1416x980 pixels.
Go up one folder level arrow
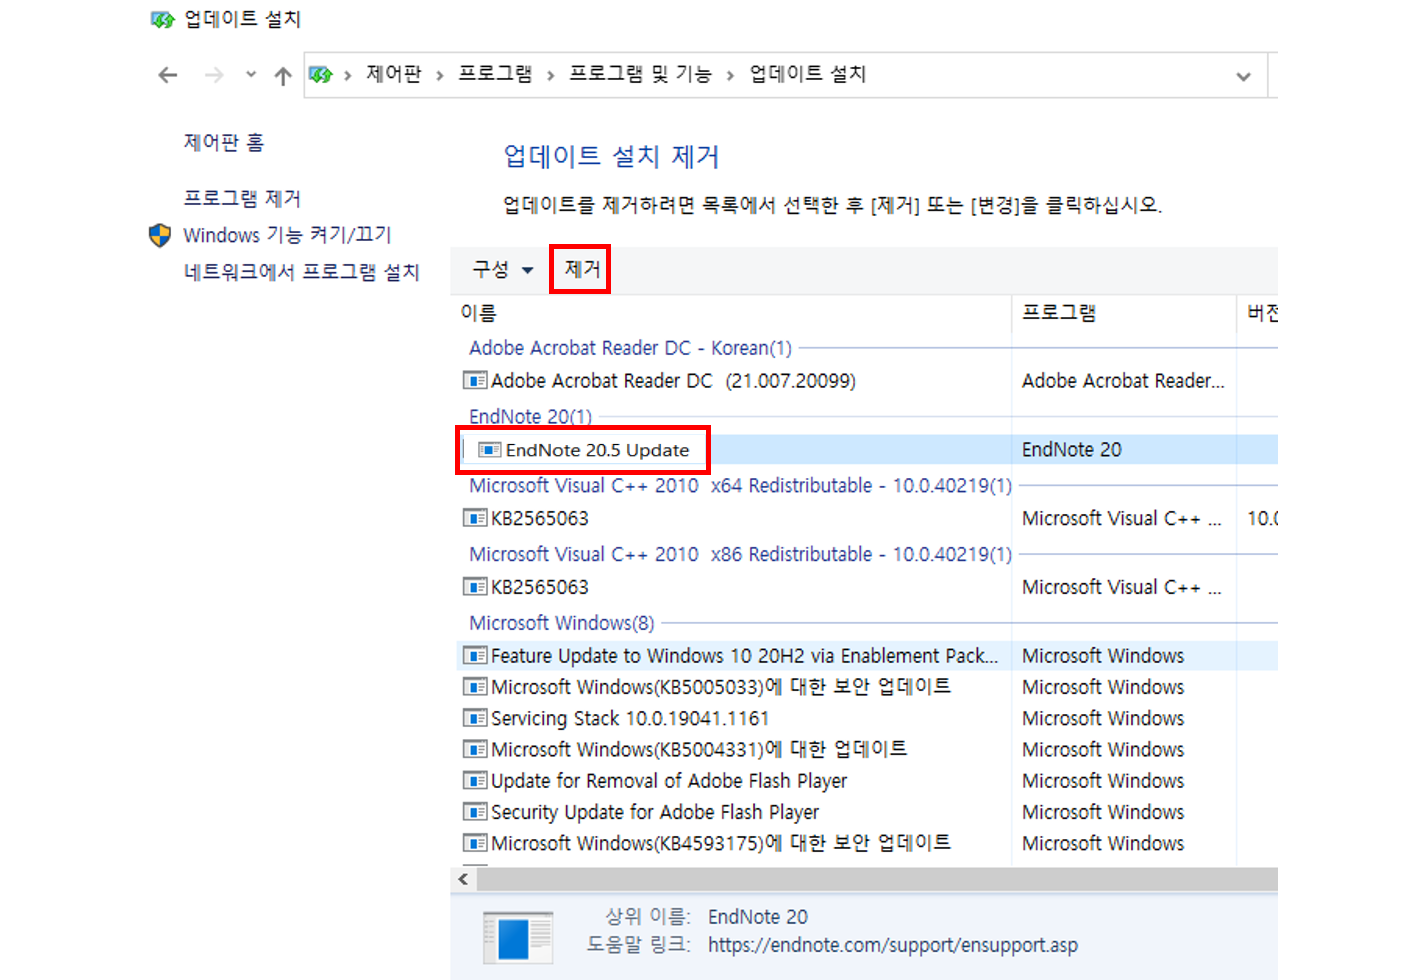283,75
